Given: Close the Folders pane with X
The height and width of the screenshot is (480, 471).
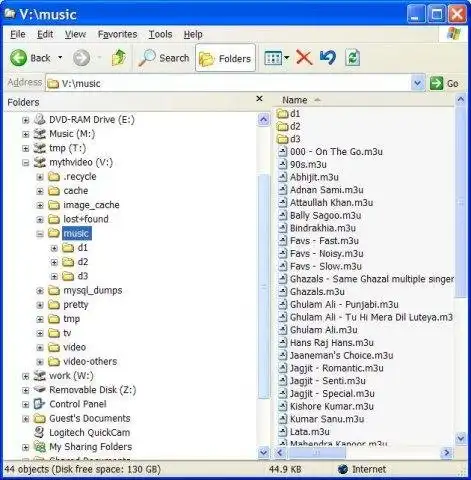Looking at the screenshot, I should pyautogui.click(x=259, y=99).
